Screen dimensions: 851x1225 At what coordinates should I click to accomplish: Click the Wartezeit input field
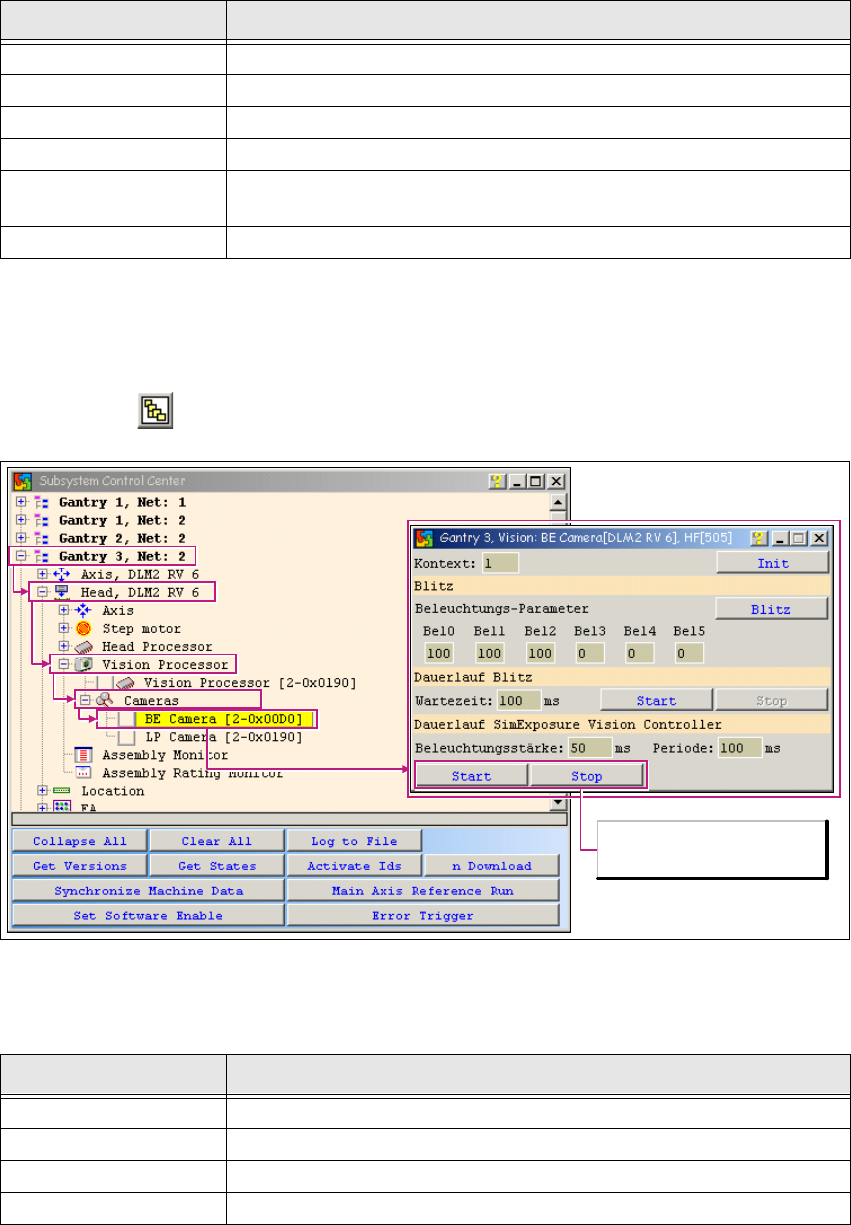pos(519,700)
